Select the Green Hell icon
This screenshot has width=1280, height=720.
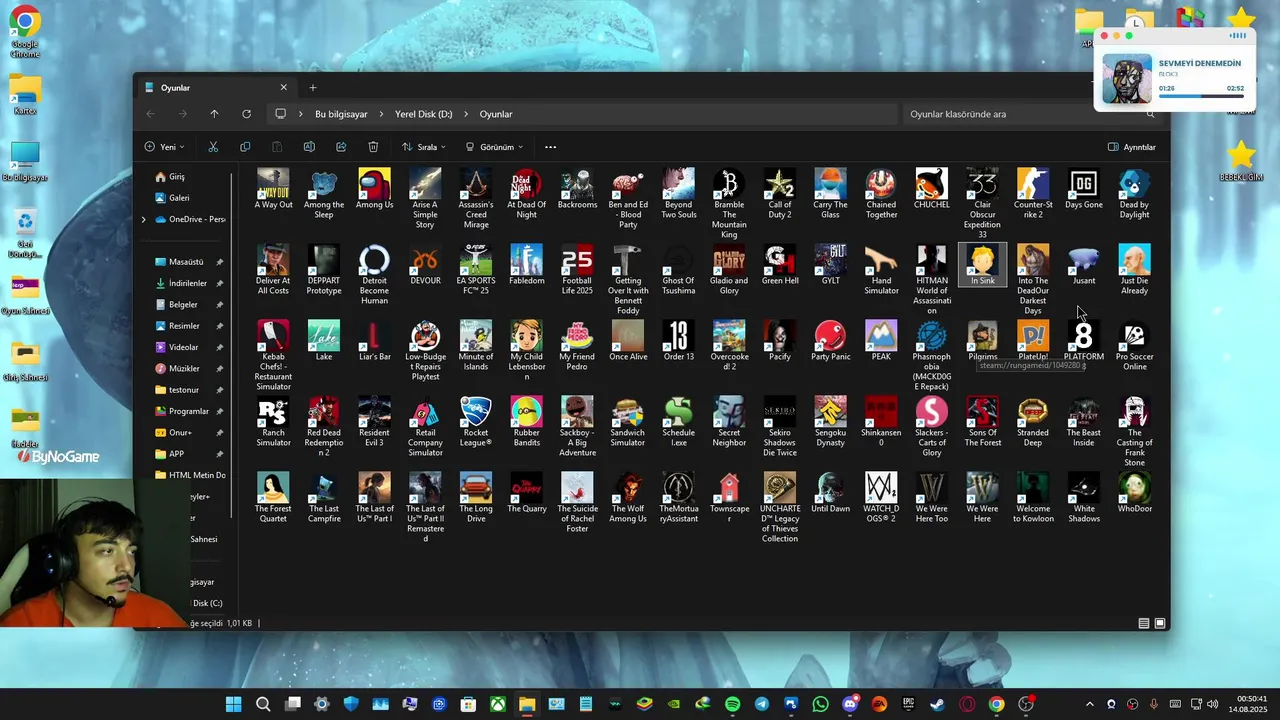pyautogui.click(x=780, y=265)
